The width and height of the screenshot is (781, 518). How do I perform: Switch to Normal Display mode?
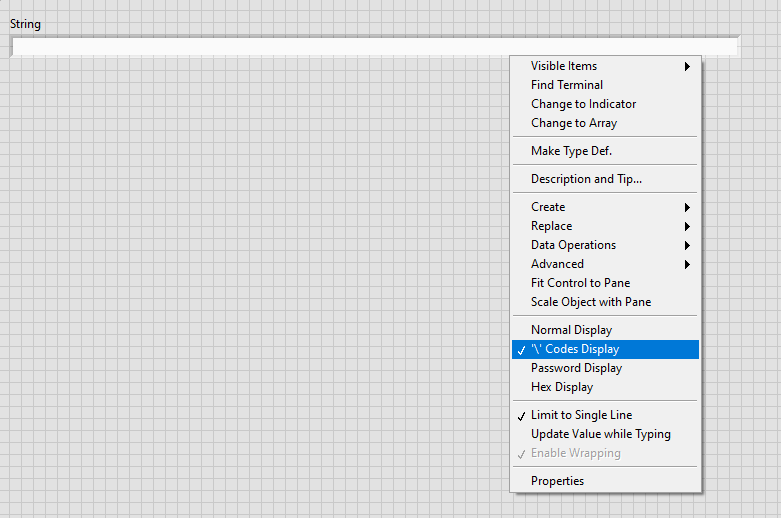[x=605, y=330]
